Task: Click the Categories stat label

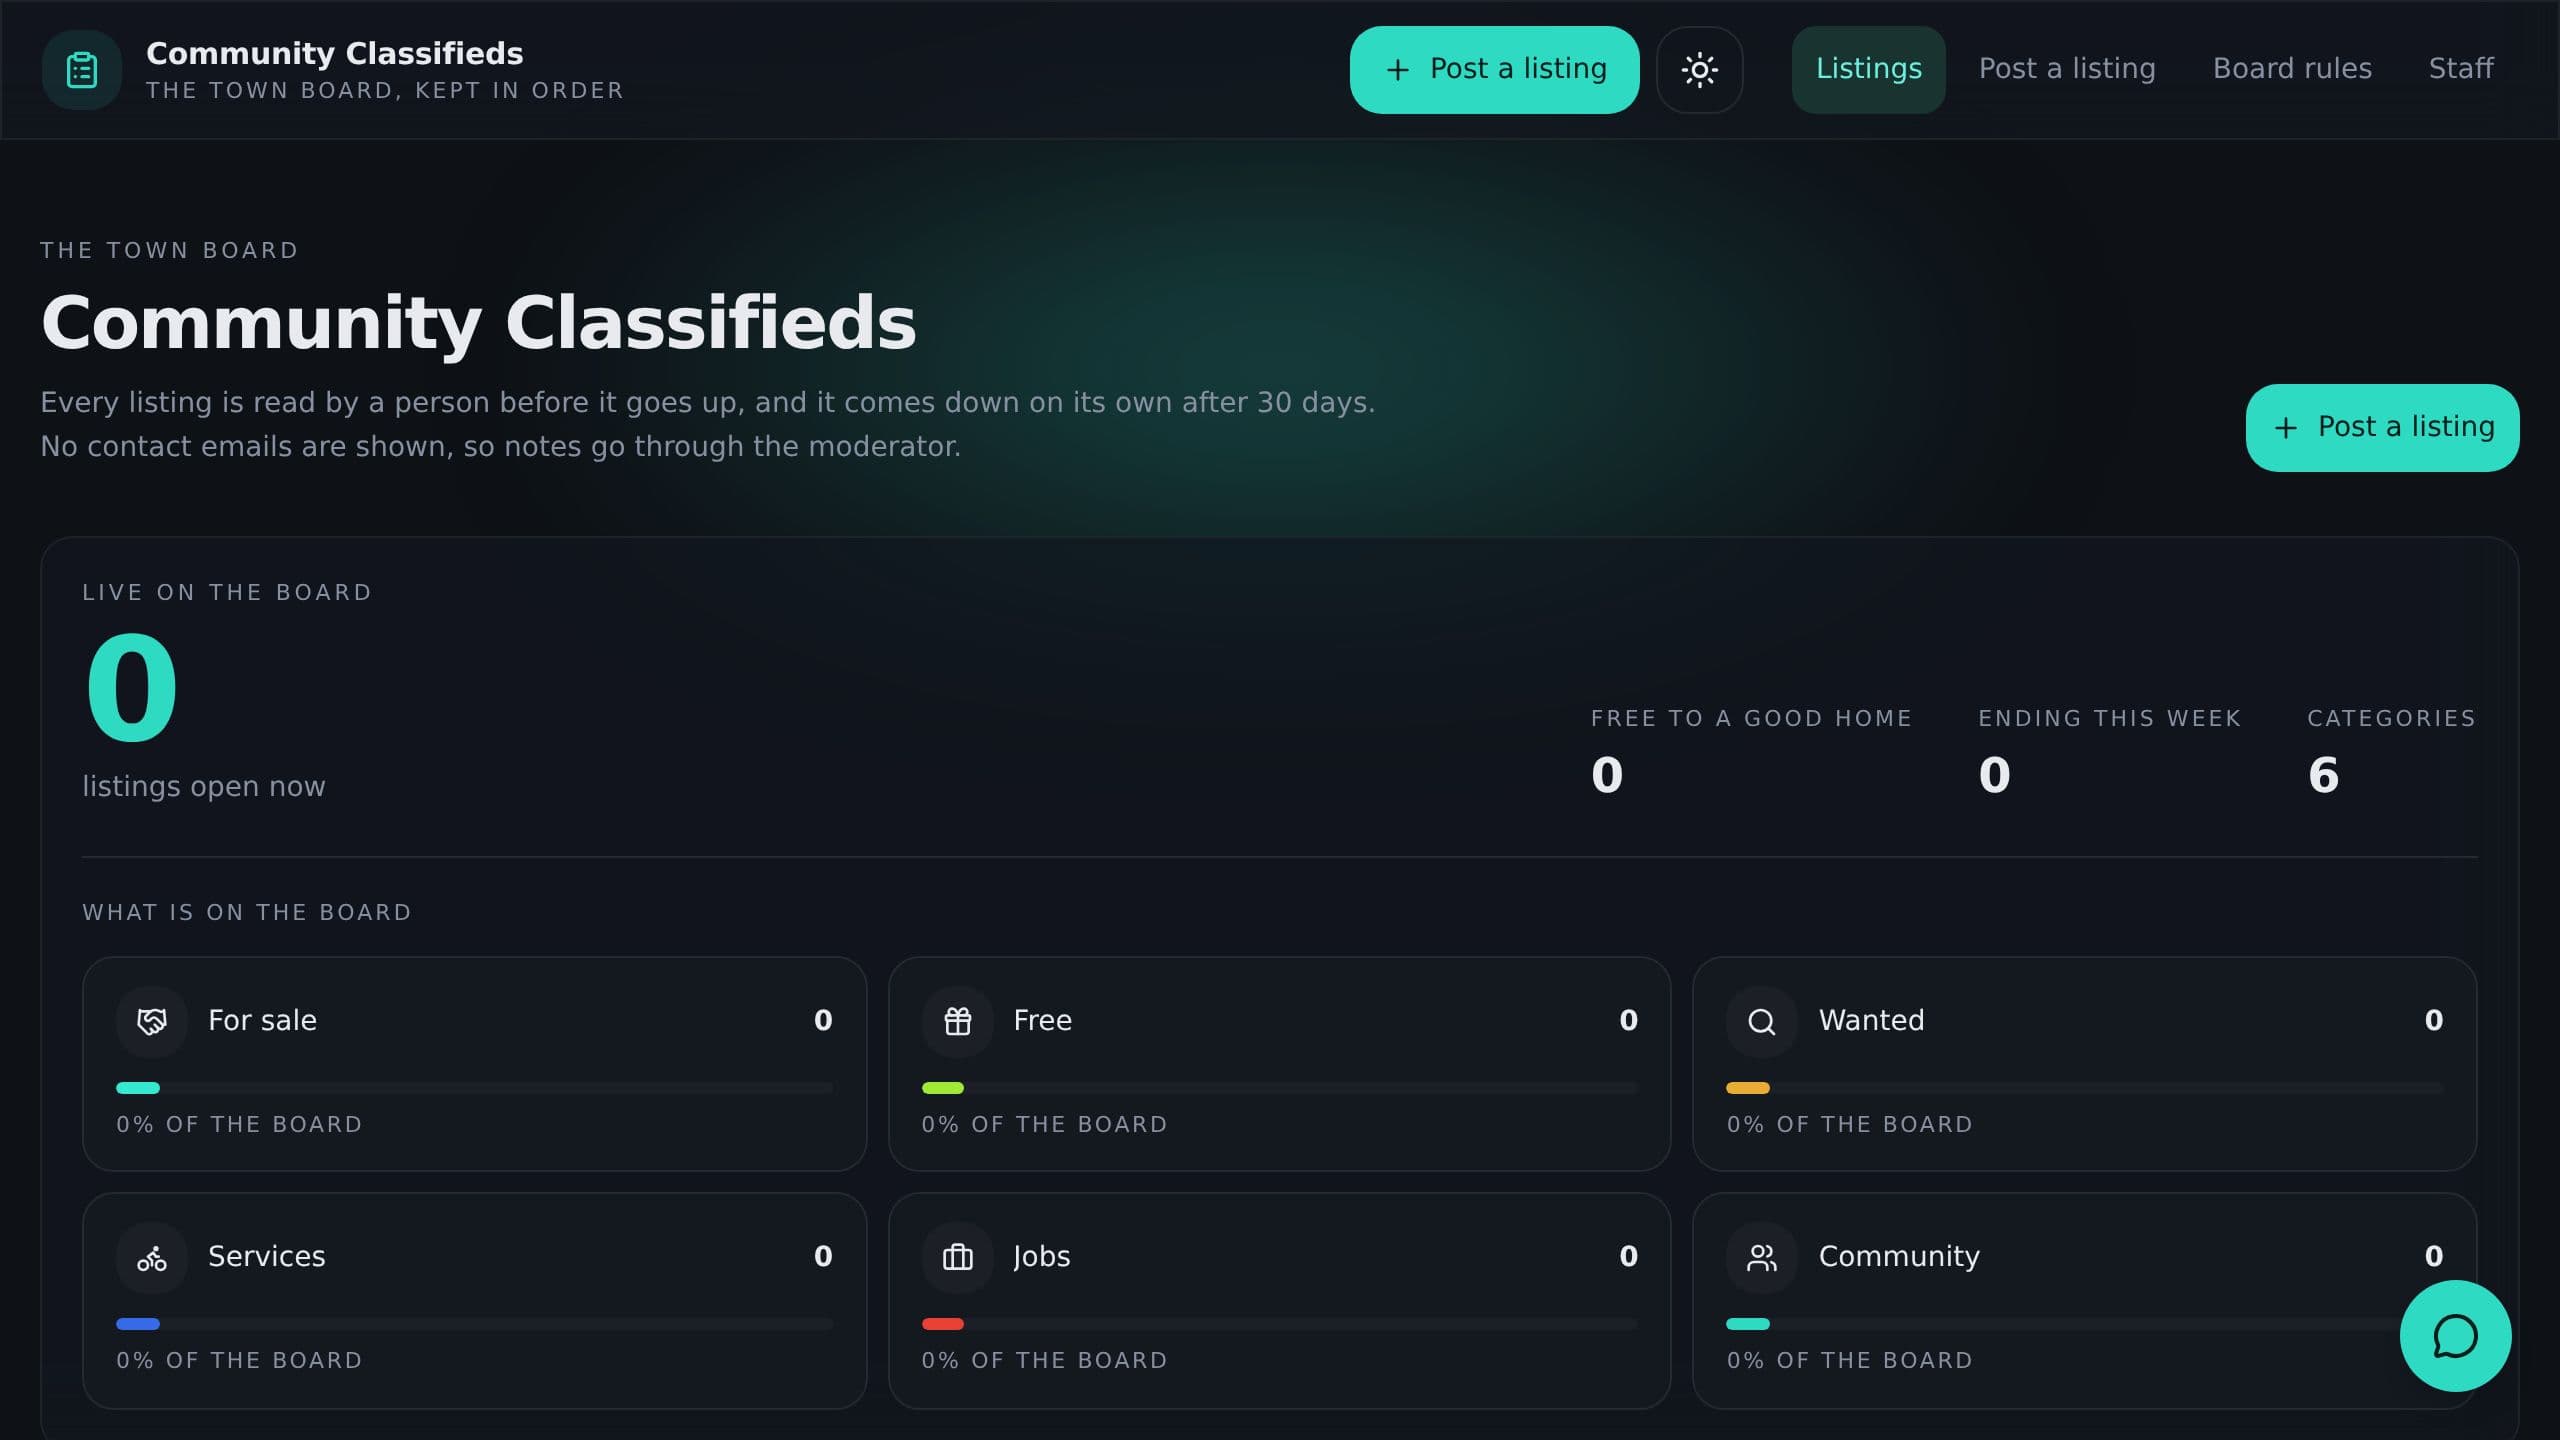Action: (x=2391, y=719)
